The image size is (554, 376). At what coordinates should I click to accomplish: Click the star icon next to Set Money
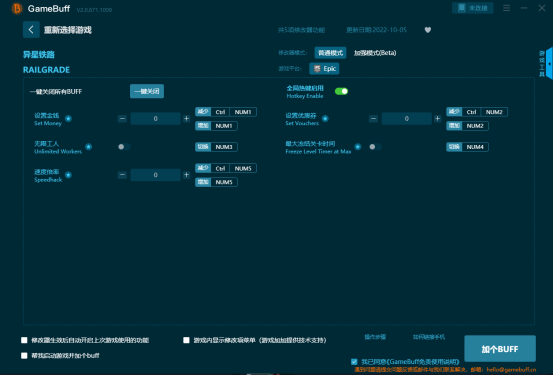pyautogui.click(x=69, y=119)
